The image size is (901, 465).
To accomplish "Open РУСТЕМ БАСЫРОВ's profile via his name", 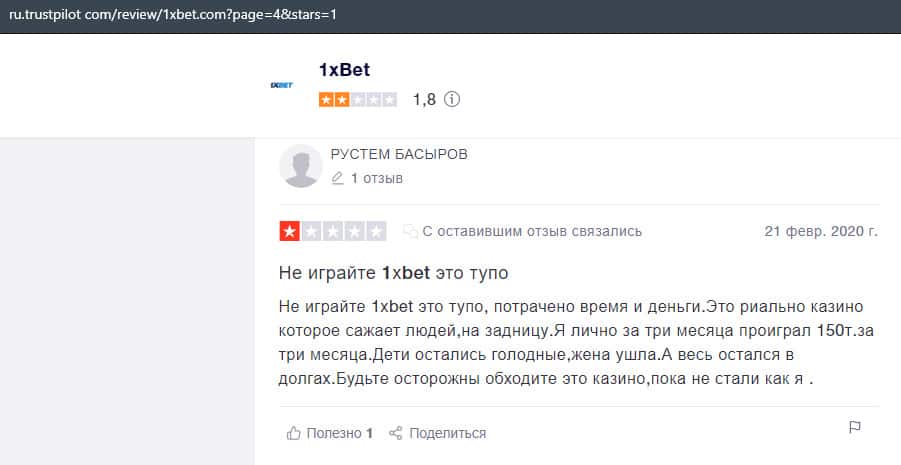I will [399, 154].
